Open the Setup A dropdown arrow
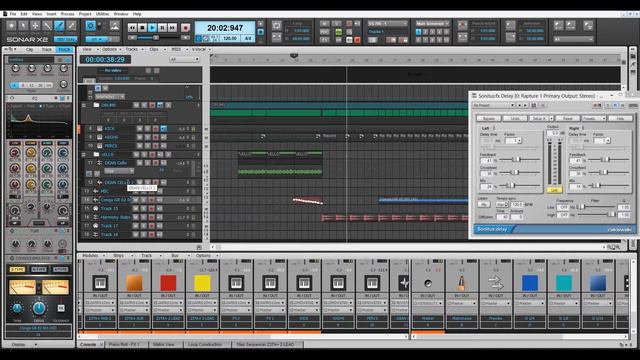Screen dimensions: 640x360 551,118
